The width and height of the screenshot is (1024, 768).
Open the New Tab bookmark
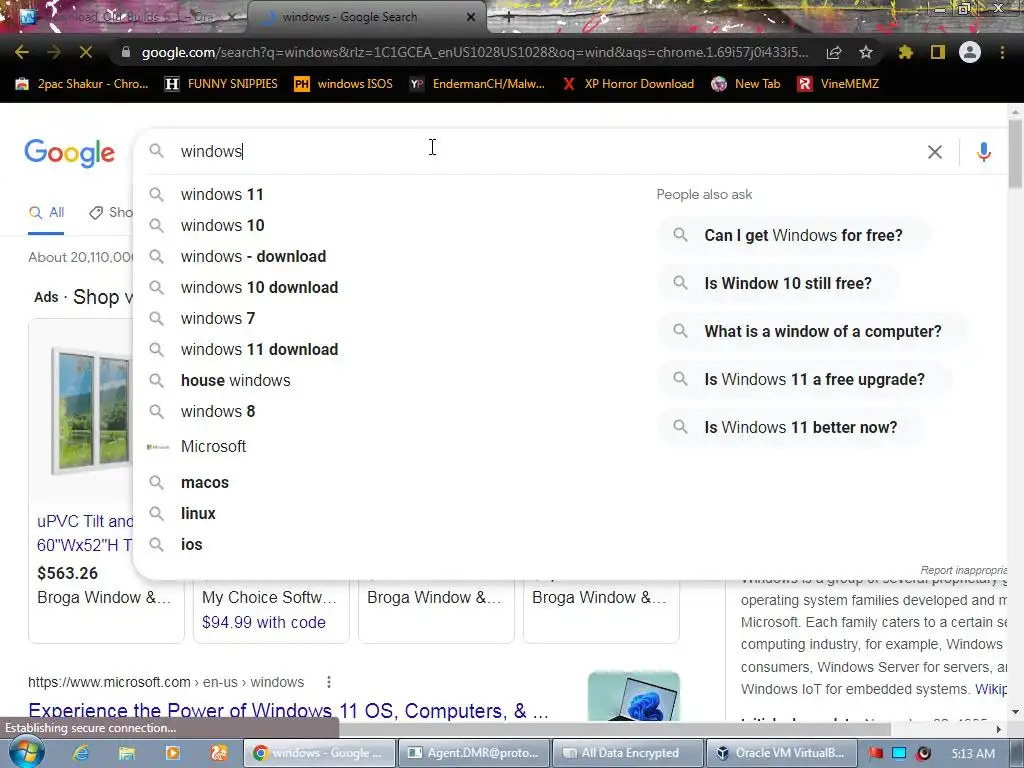tap(746, 84)
